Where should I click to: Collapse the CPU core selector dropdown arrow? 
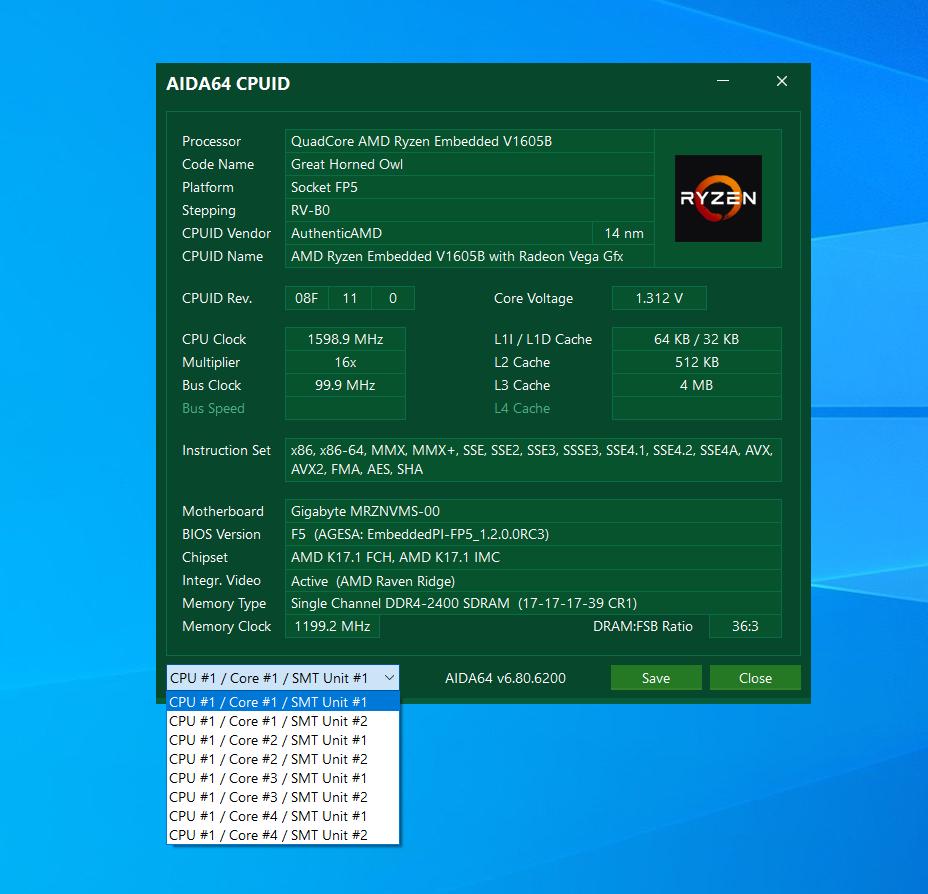pyautogui.click(x=389, y=678)
